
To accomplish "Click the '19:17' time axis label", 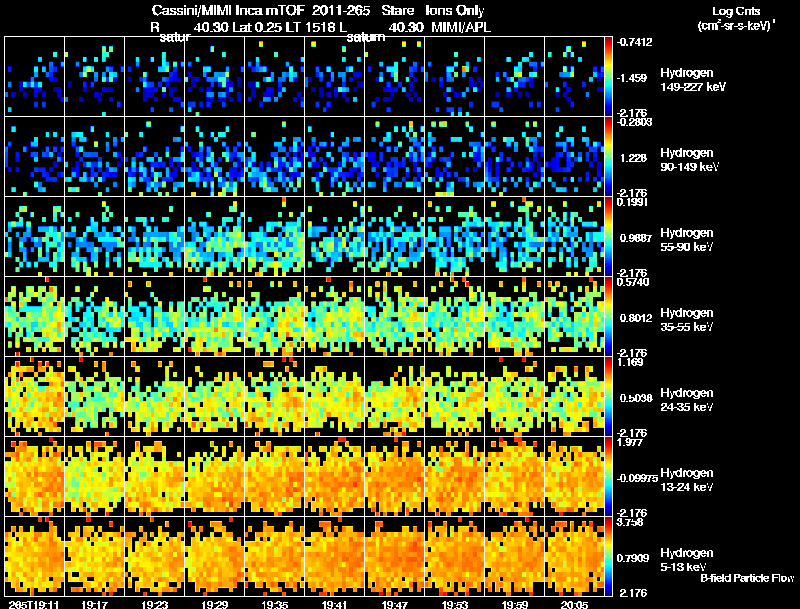I will tap(94, 604).
